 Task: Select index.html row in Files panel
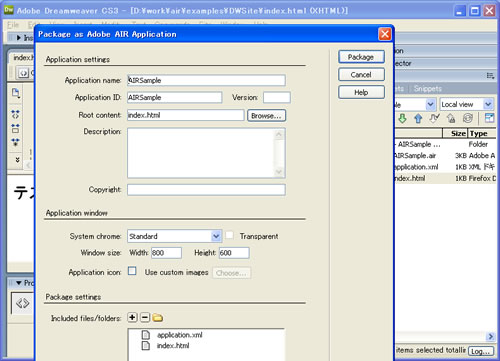coord(445,178)
